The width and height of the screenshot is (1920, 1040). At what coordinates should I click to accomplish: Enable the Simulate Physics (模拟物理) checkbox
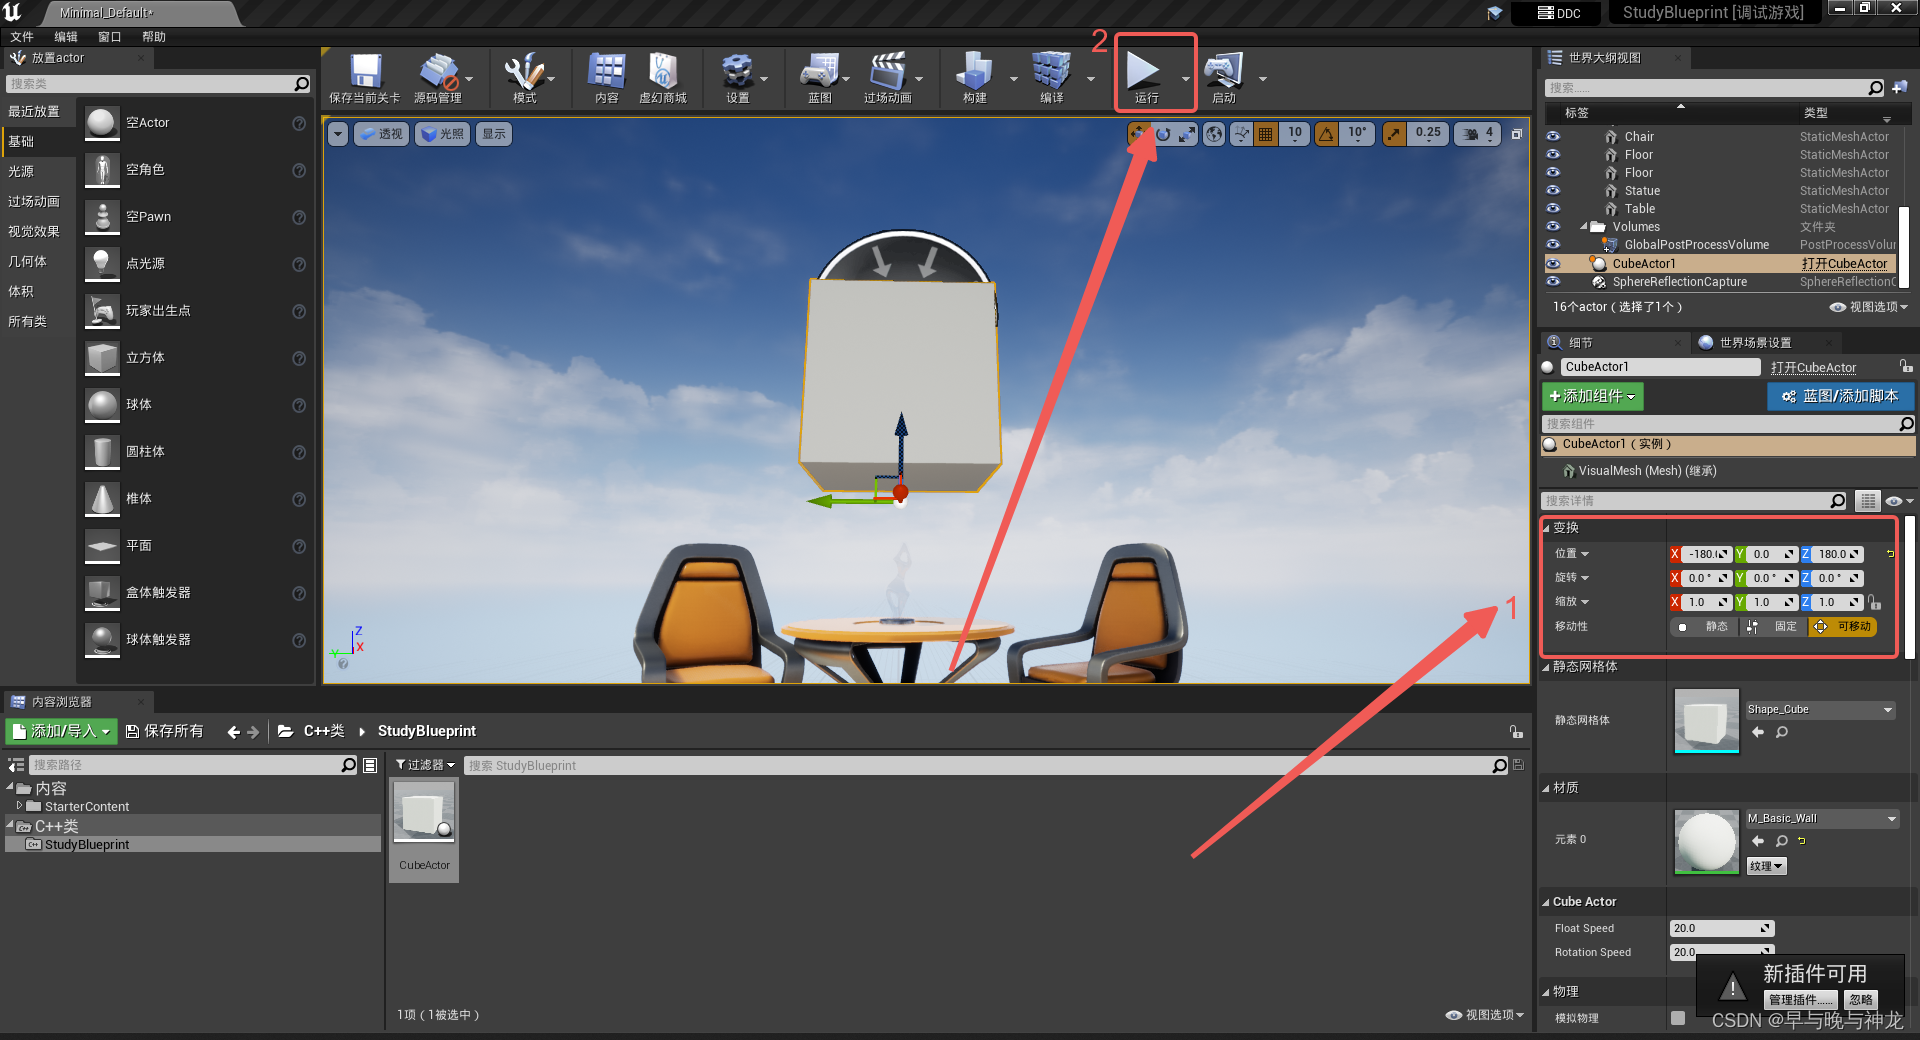pyautogui.click(x=1678, y=1018)
